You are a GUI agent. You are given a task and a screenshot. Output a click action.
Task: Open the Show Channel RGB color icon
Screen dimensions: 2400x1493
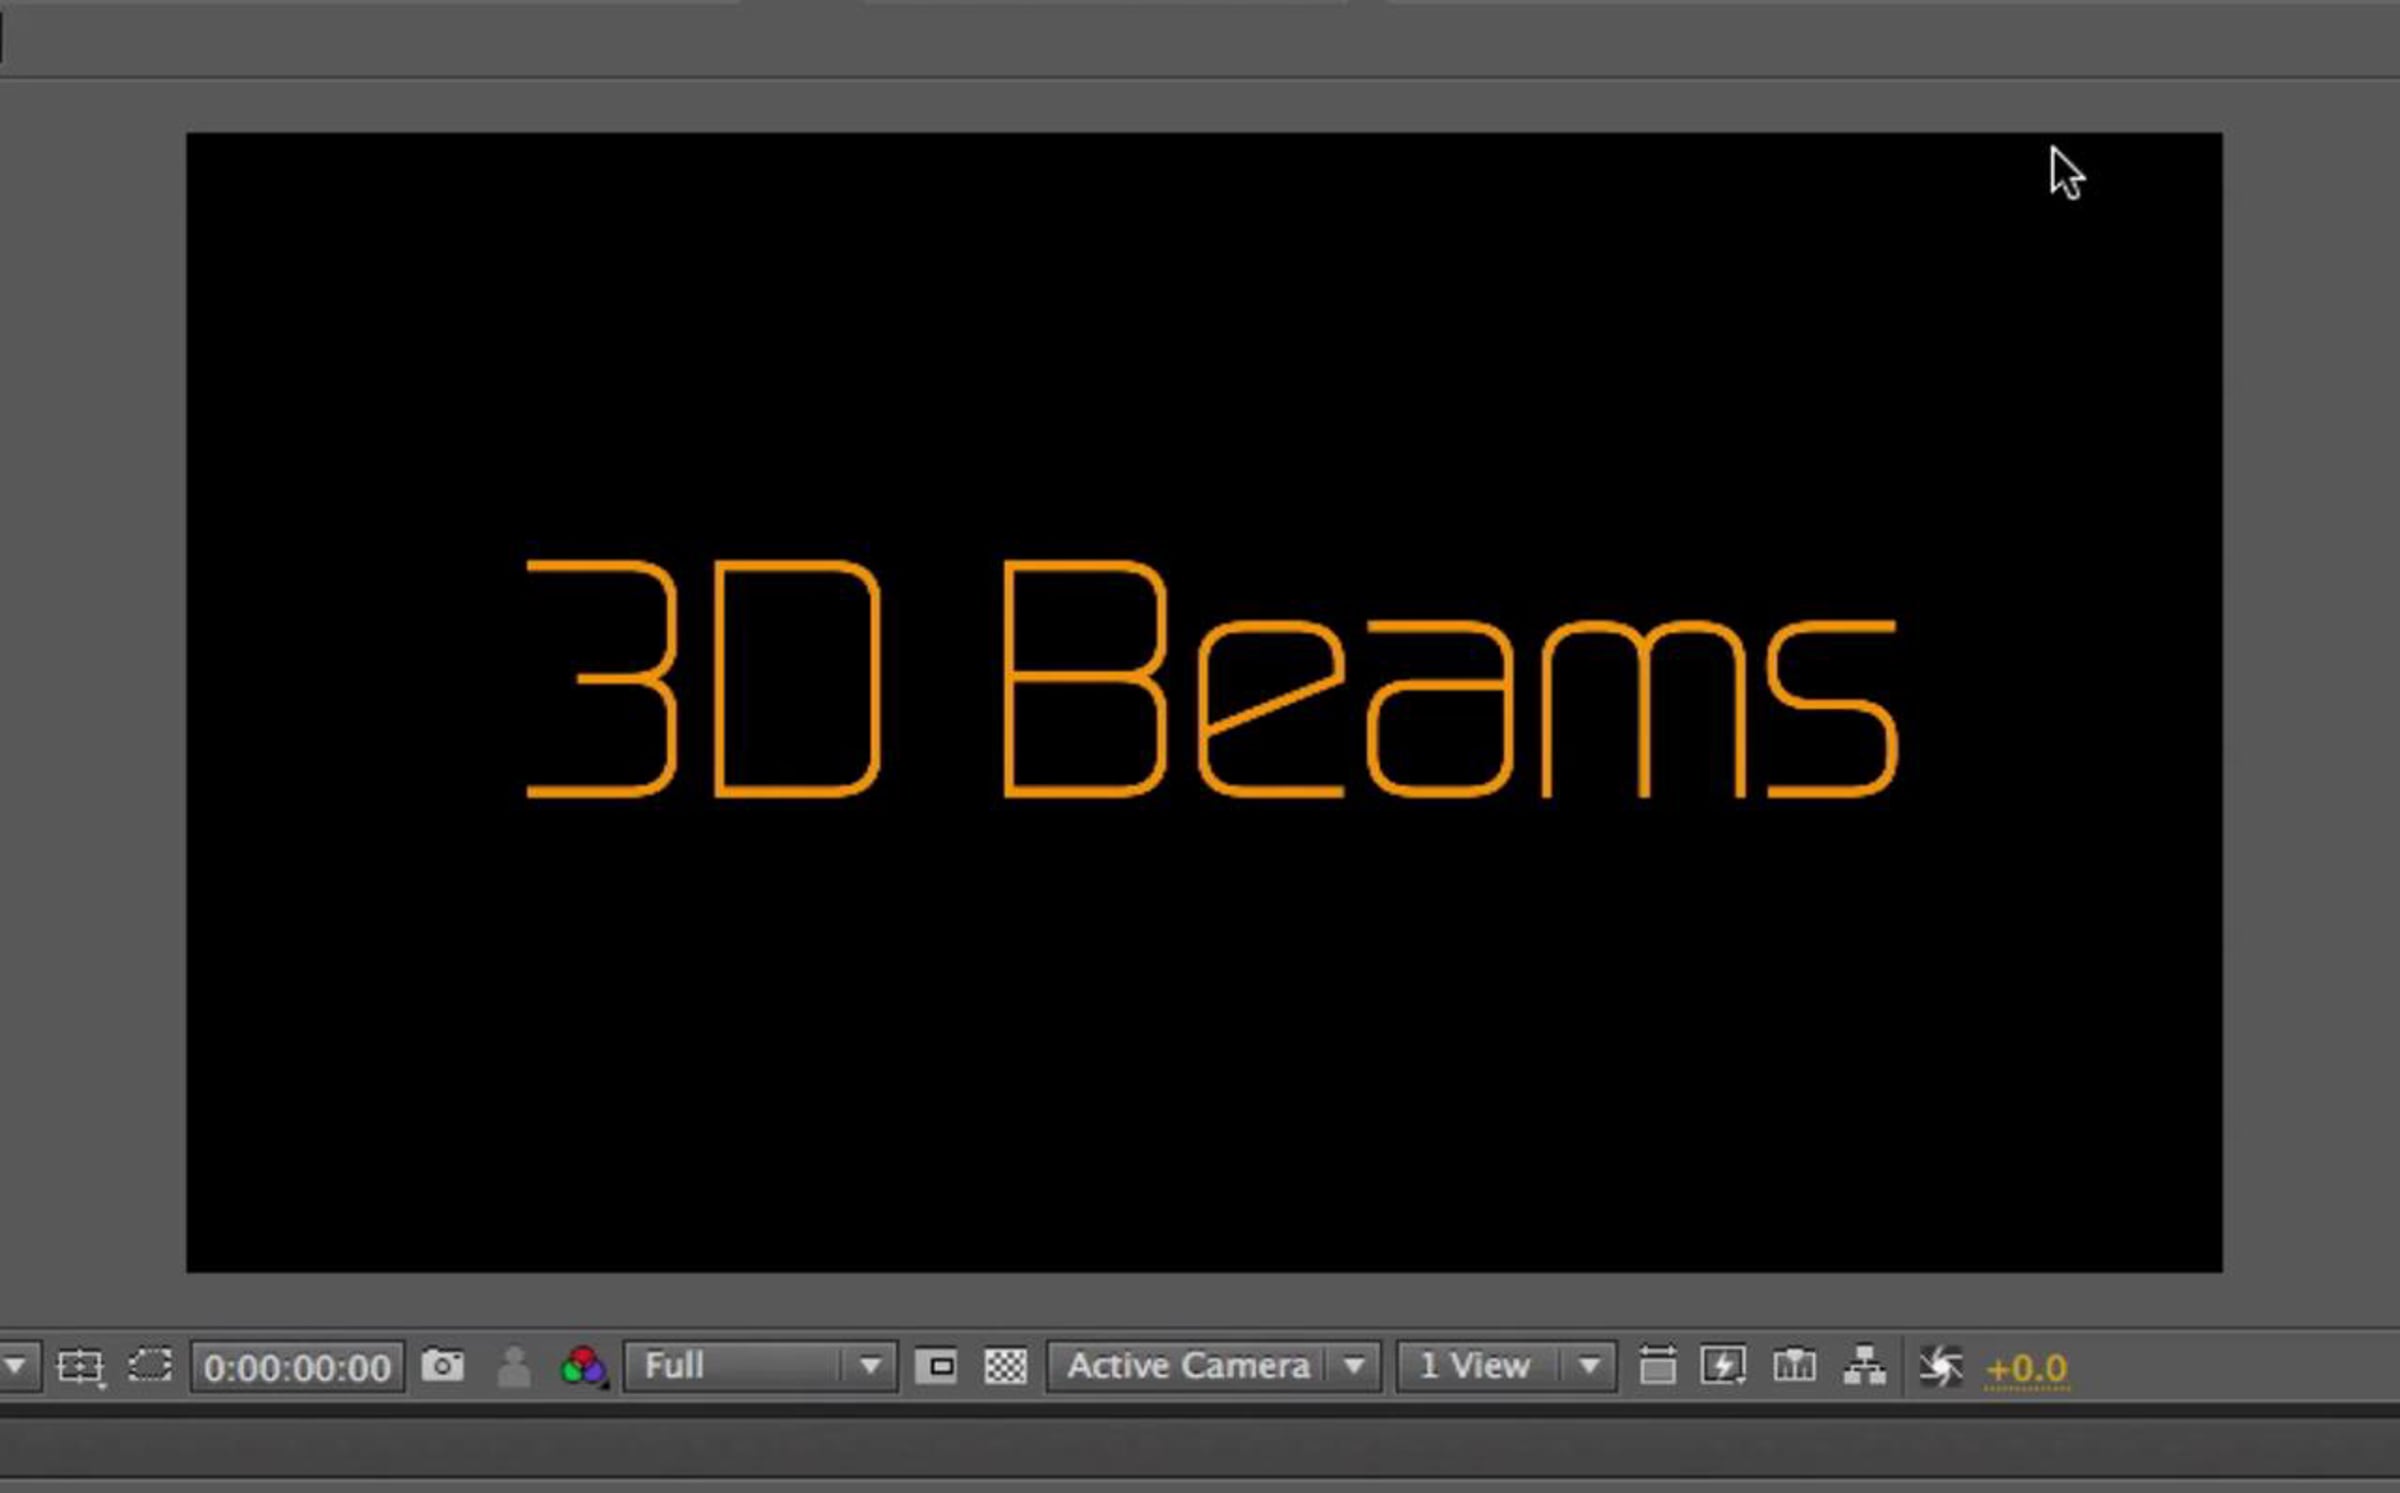click(x=584, y=1366)
